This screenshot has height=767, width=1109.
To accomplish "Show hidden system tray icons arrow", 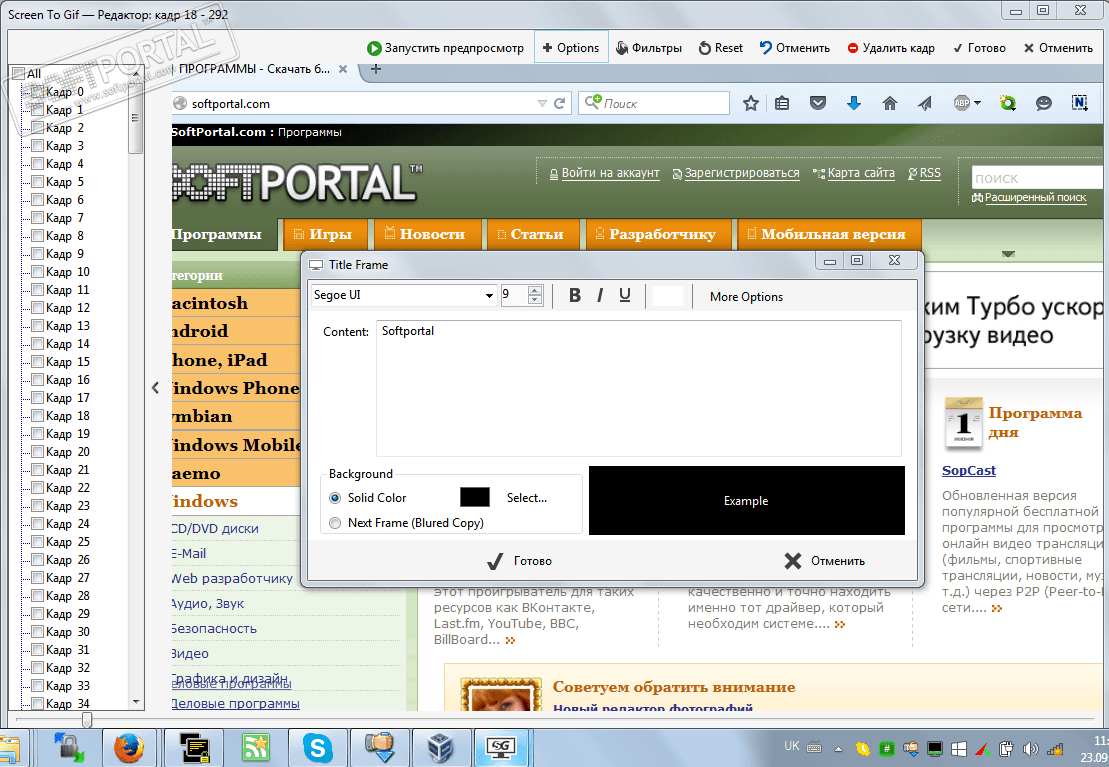I will (838, 749).
